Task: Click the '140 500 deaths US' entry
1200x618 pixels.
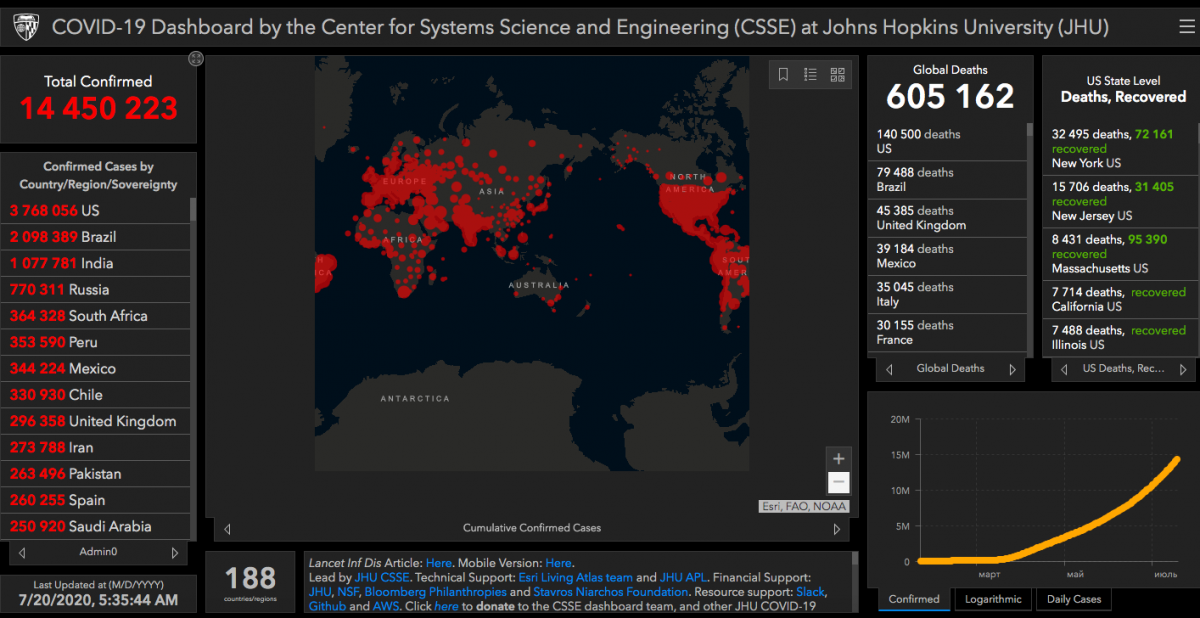Action: pos(948,141)
